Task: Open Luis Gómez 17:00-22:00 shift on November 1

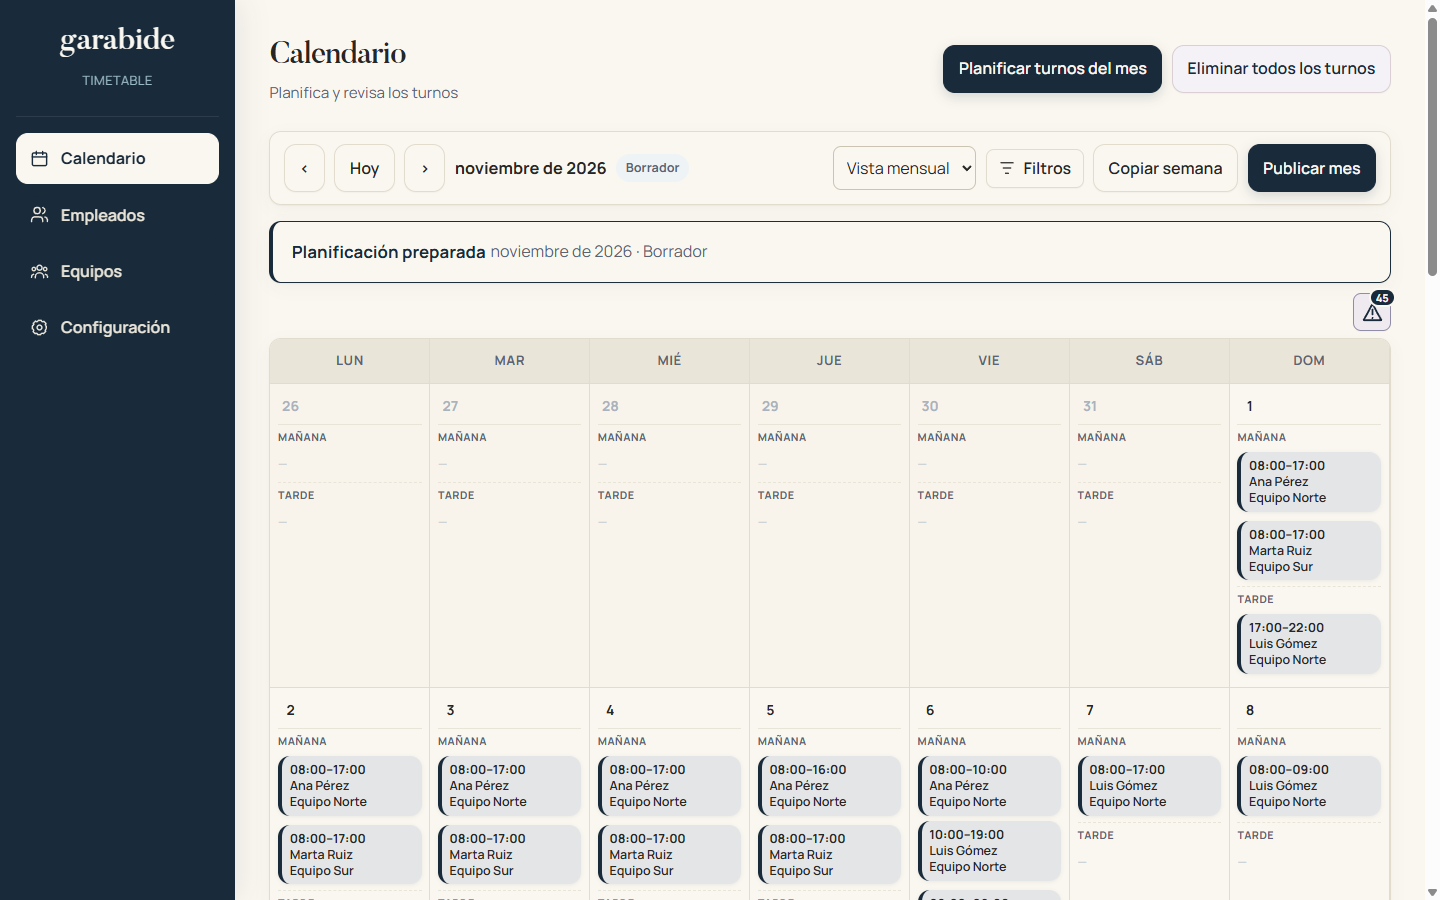Action: 1309,644
